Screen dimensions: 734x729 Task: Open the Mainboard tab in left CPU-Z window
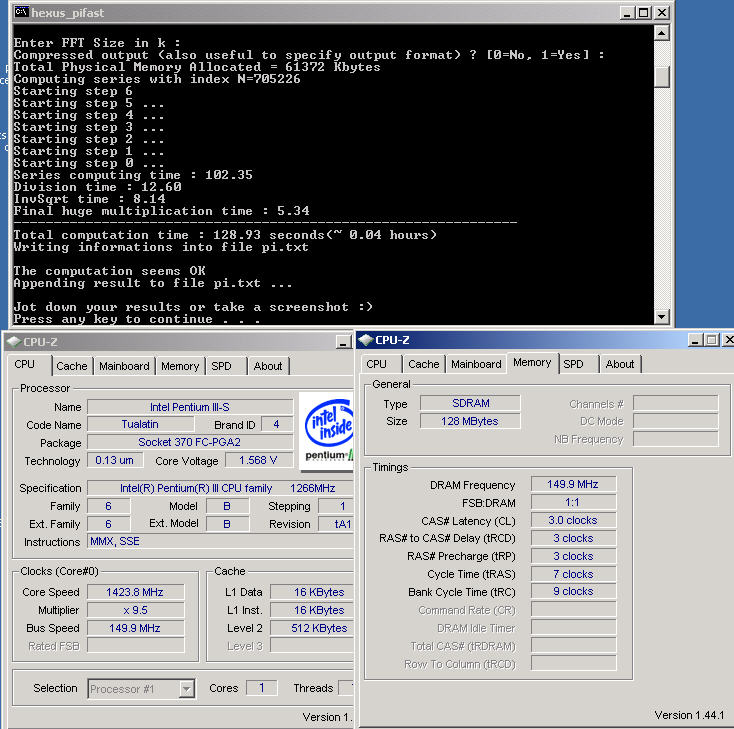[x=124, y=366]
